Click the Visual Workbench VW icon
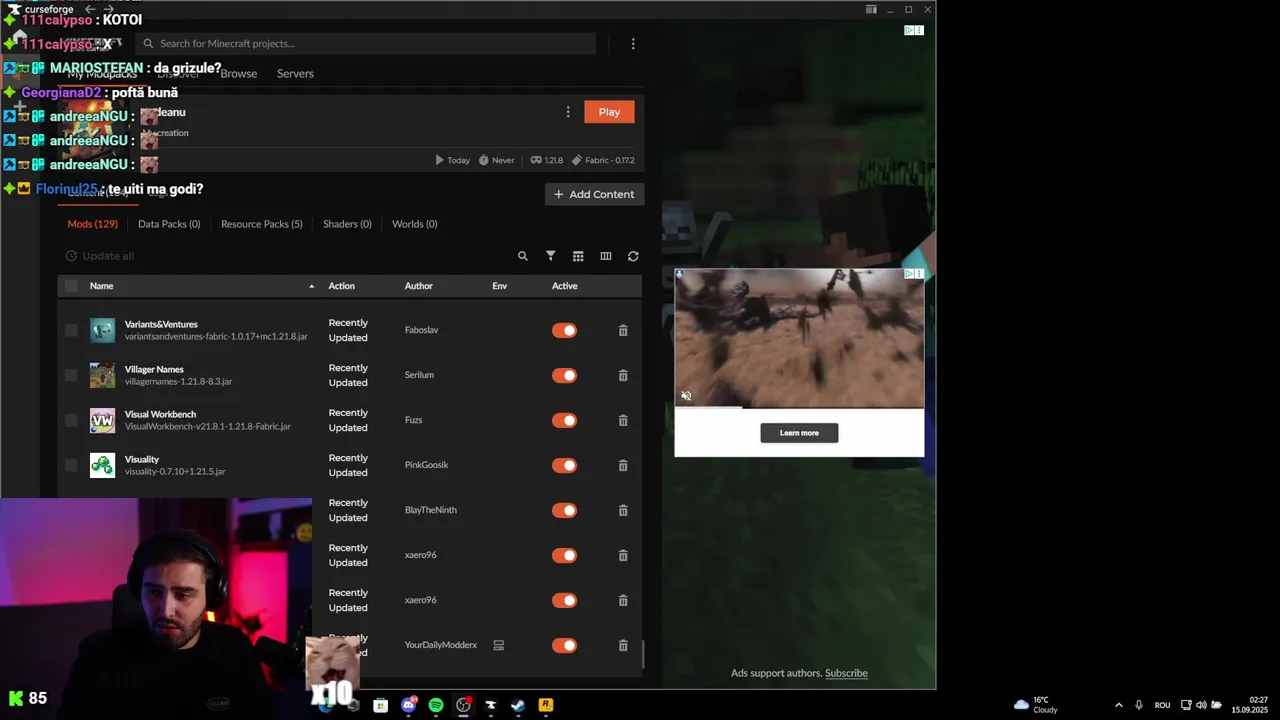The width and height of the screenshot is (1280, 720). click(102, 420)
